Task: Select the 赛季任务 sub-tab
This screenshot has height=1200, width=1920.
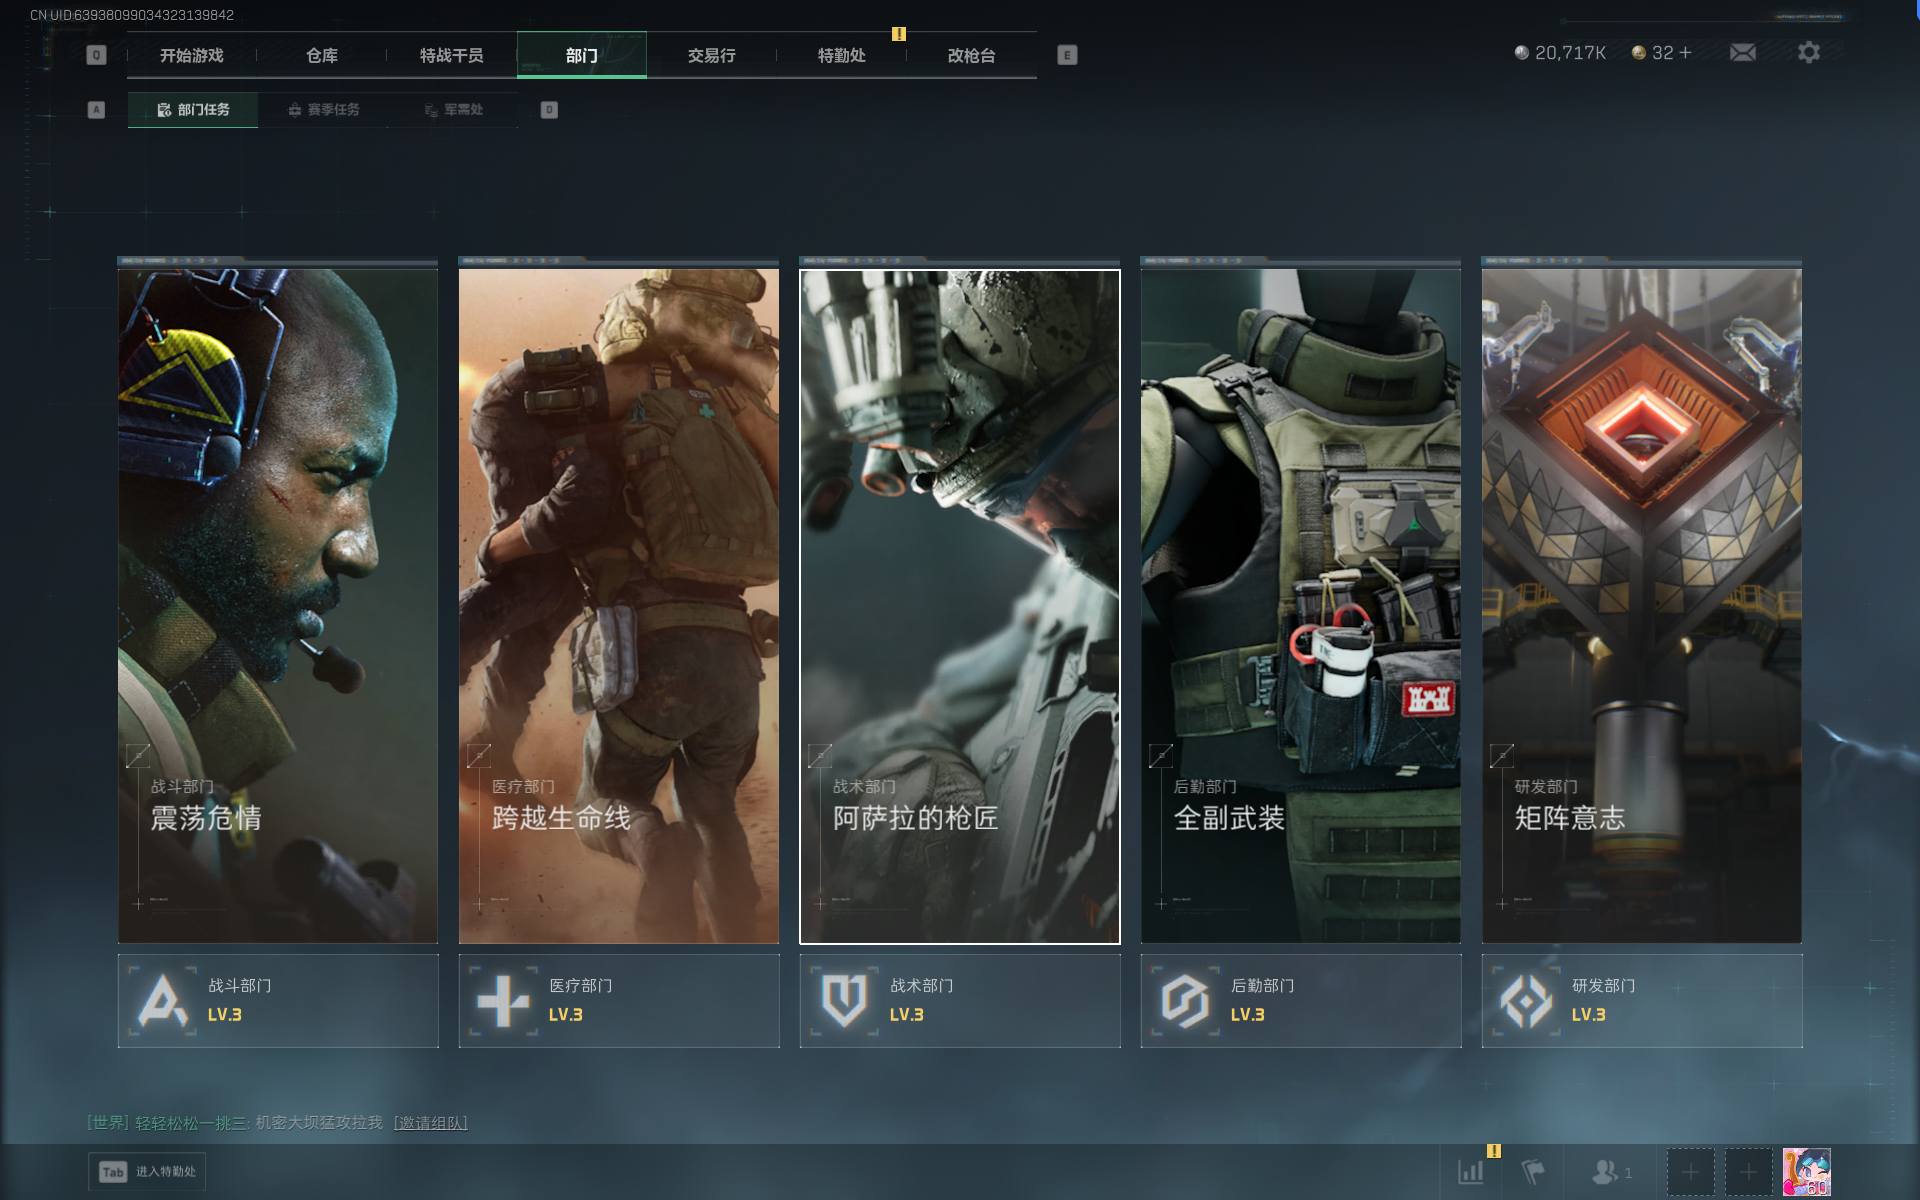Action: pyautogui.click(x=323, y=110)
